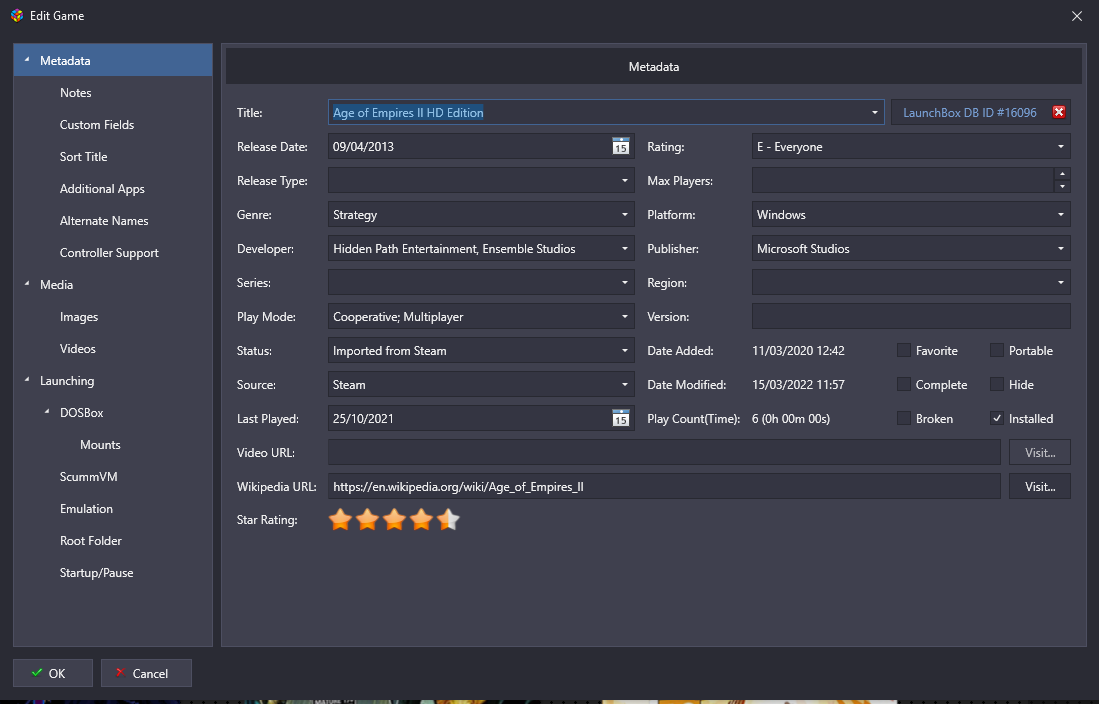Viewport: 1099px width, 704px height.
Task: Check the Hide checkbox
Action: coord(997,384)
